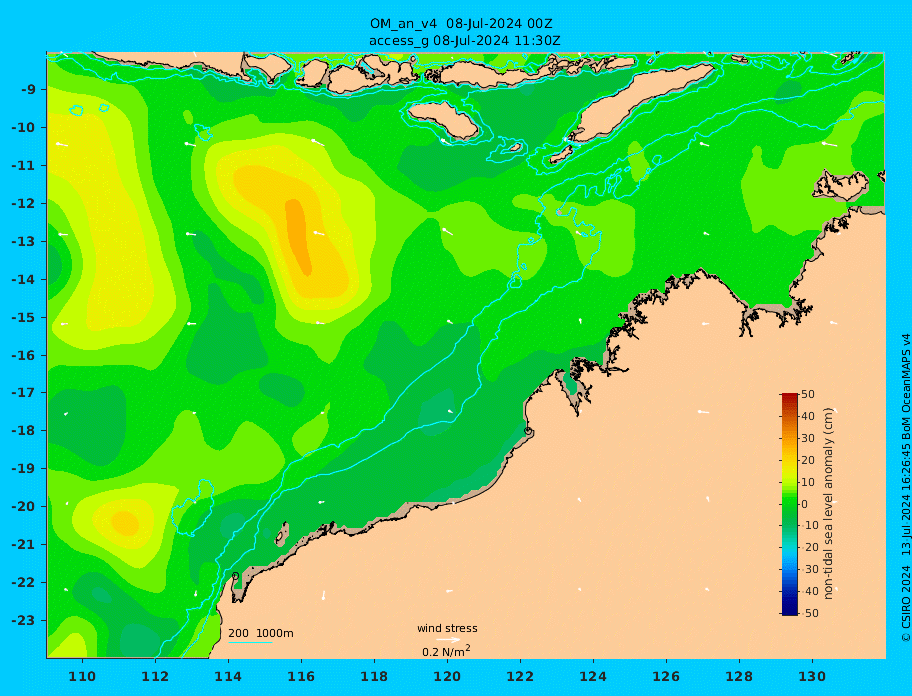Image resolution: width=912 pixels, height=696 pixels.
Task: Click latitude axis label "-18"
Action: [x=23, y=431]
